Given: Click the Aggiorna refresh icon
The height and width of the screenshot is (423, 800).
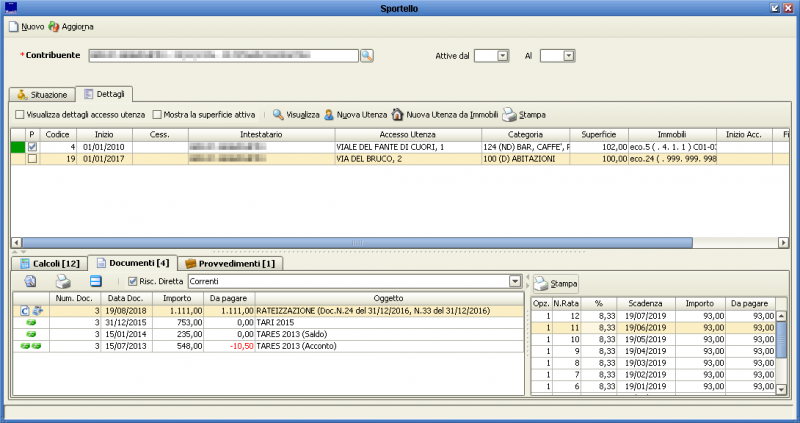Looking at the screenshot, I should 54,26.
